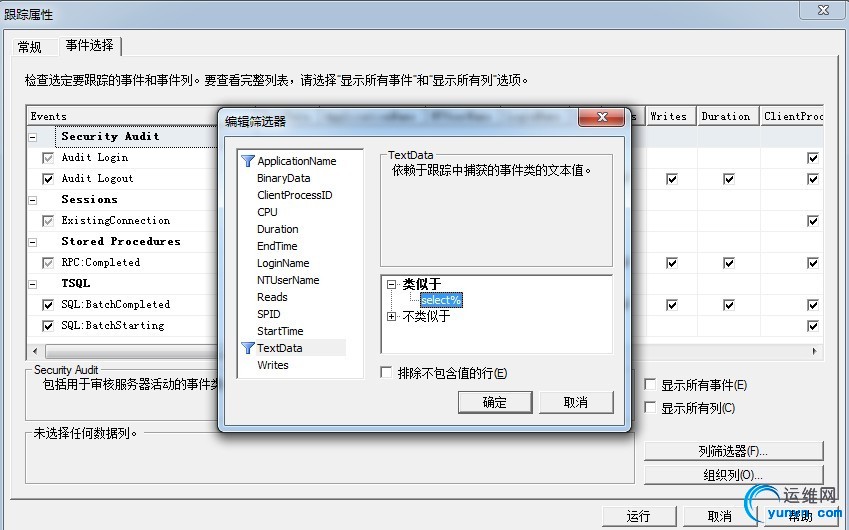
Task: Select Writes in the filter list
Action: click(273, 365)
